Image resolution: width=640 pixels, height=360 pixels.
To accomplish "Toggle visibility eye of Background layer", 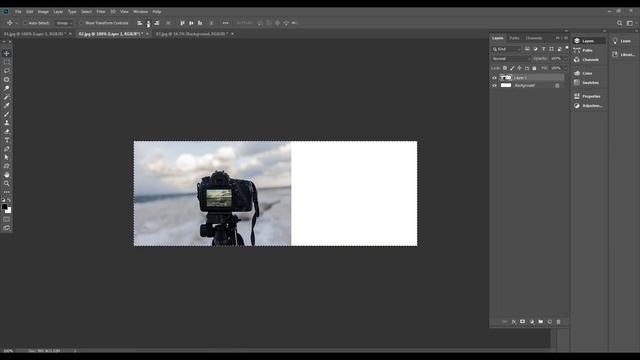I will (x=494, y=86).
